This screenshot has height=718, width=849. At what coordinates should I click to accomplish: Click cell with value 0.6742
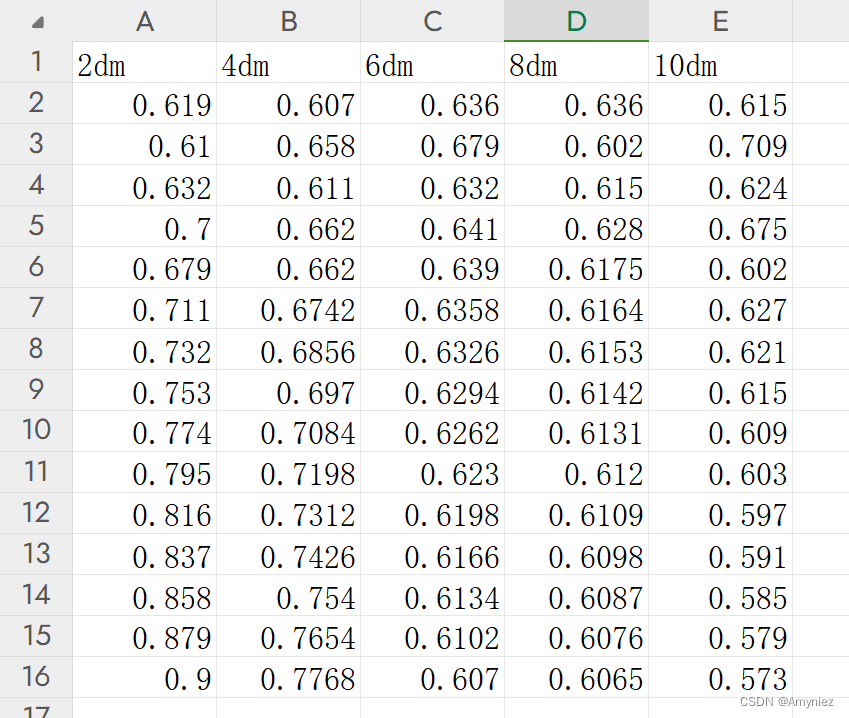click(288, 308)
